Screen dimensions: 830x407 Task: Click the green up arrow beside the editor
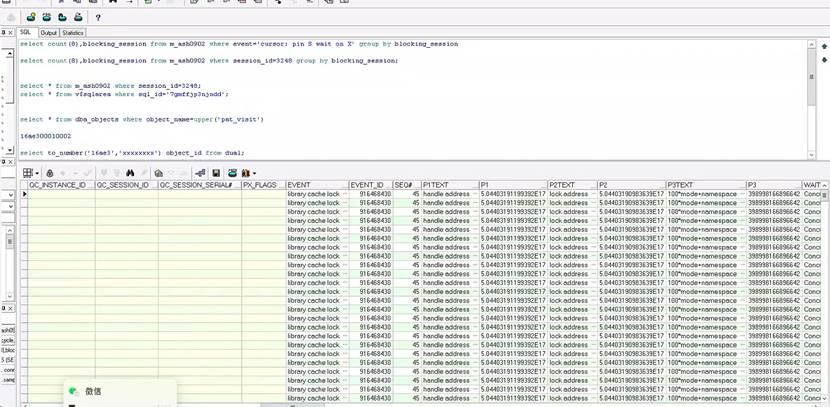pyautogui.click(x=824, y=47)
